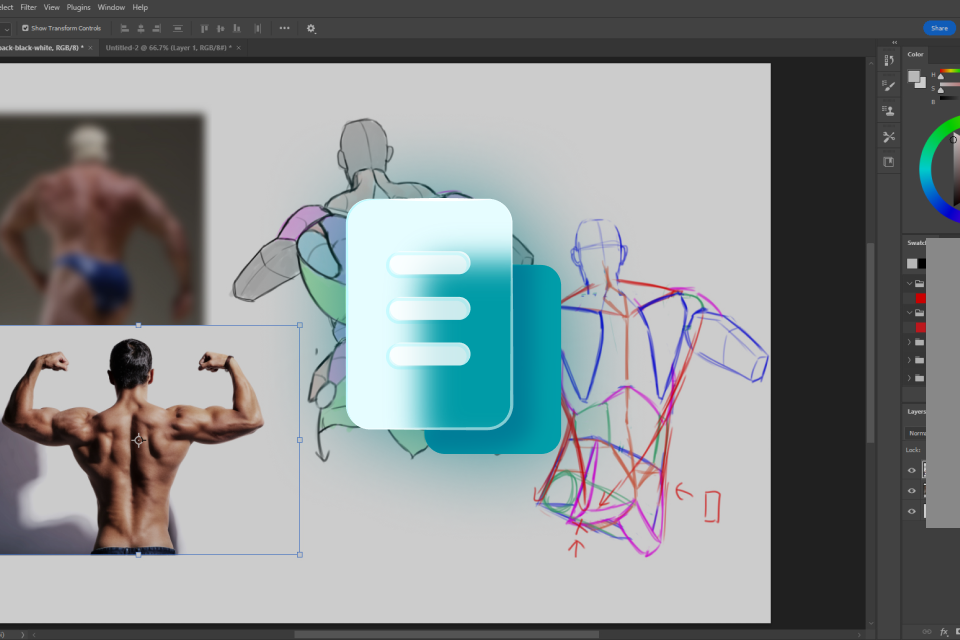Viewport: 960px width, 640px height.
Task: Add a layer style with fx icon
Action: [x=943, y=631]
